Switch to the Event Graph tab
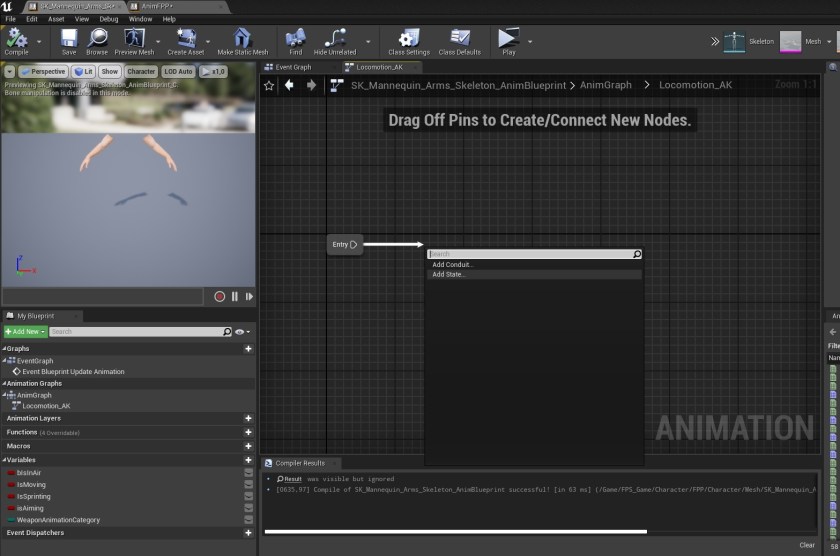The image size is (840, 556). [x=294, y=67]
